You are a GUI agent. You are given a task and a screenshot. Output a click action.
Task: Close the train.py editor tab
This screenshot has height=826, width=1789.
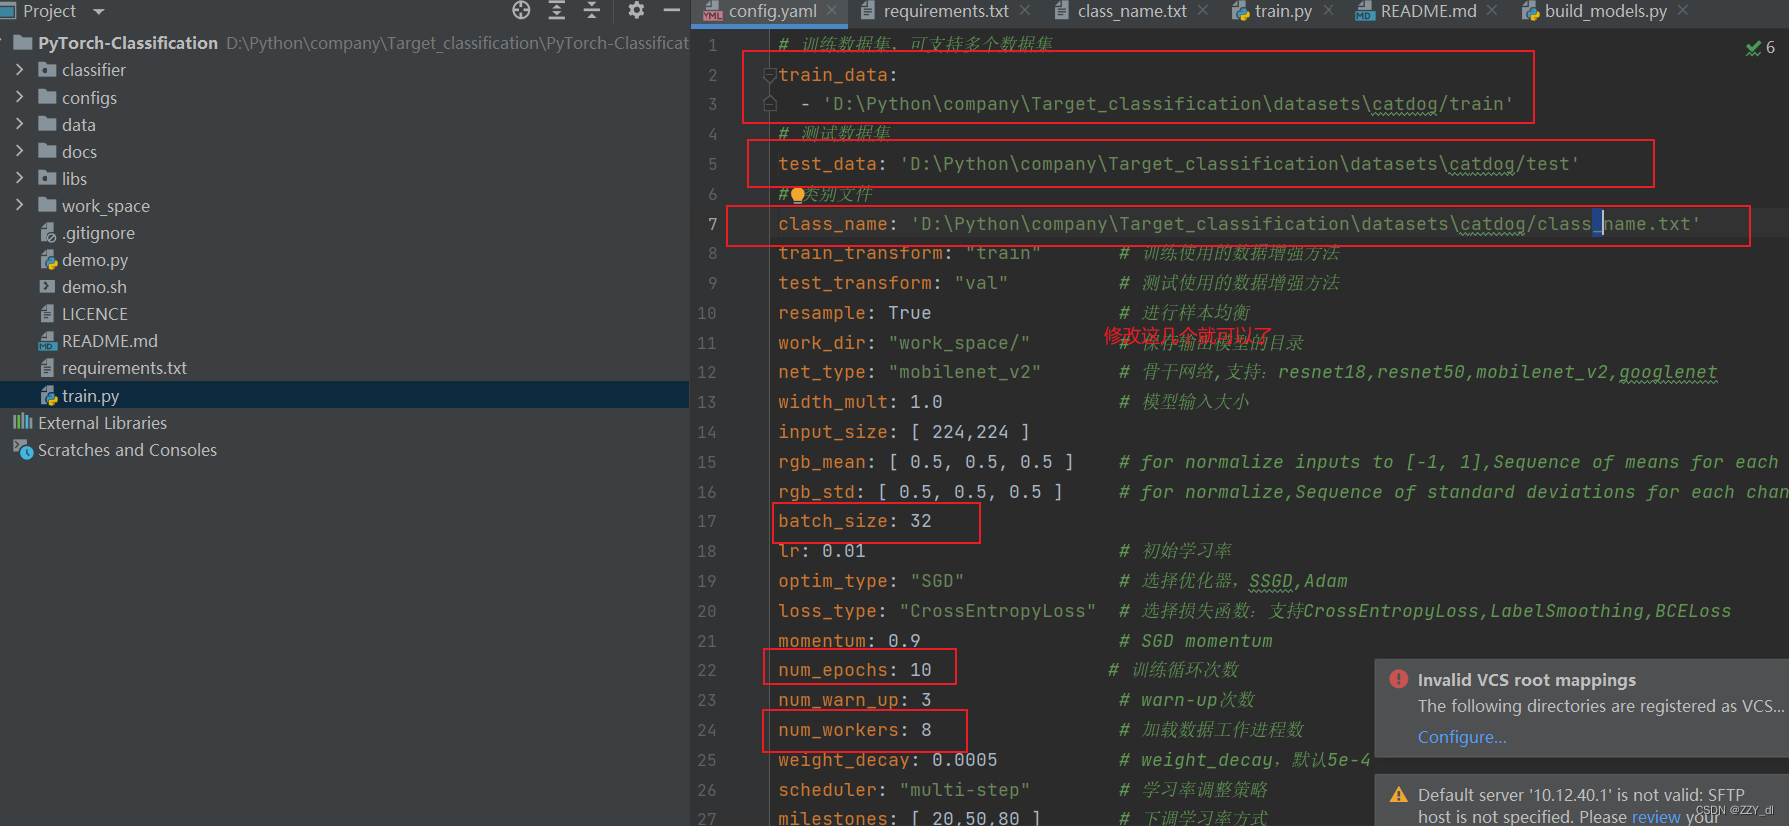pos(1328,10)
